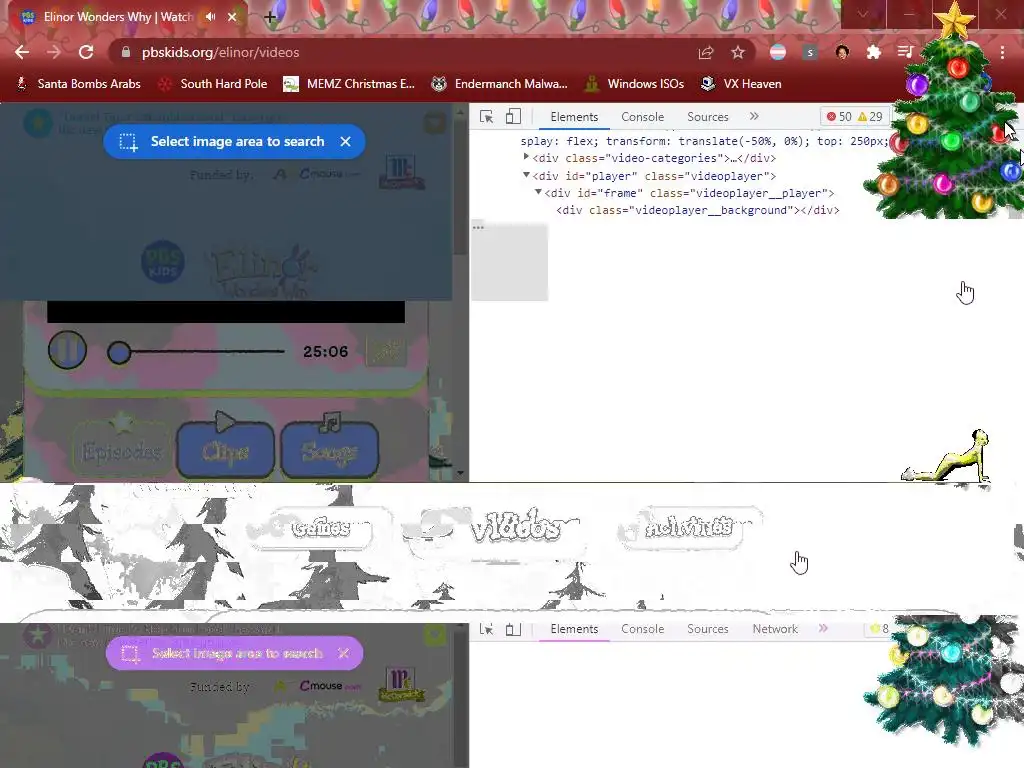Click the faded caption toggle beside timer
Screen dimensions: 1024x768
(x=387, y=351)
